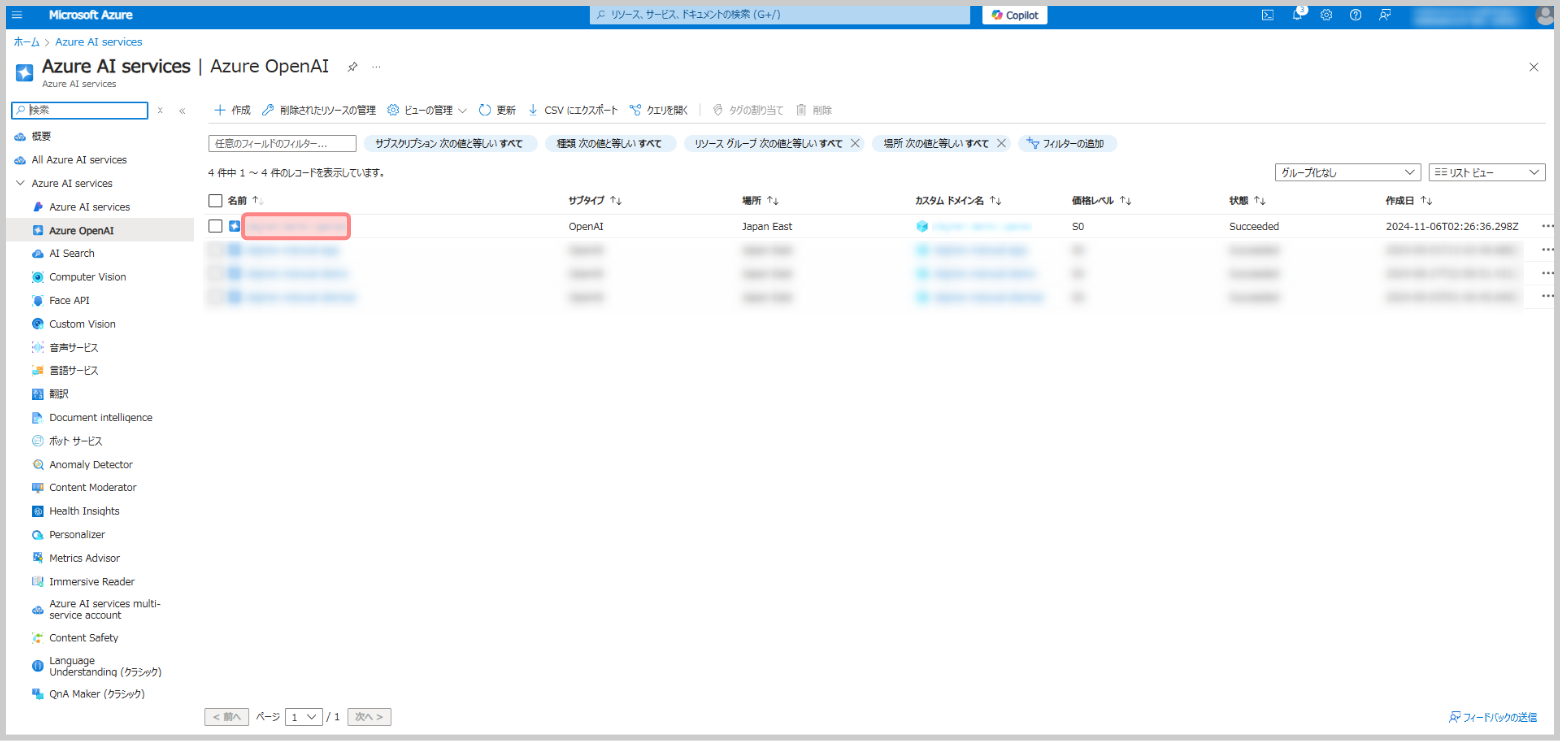Click the ホーム breadcrumb link
This screenshot has width=1560, height=741.
pyautogui.click(x=27, y=42)
